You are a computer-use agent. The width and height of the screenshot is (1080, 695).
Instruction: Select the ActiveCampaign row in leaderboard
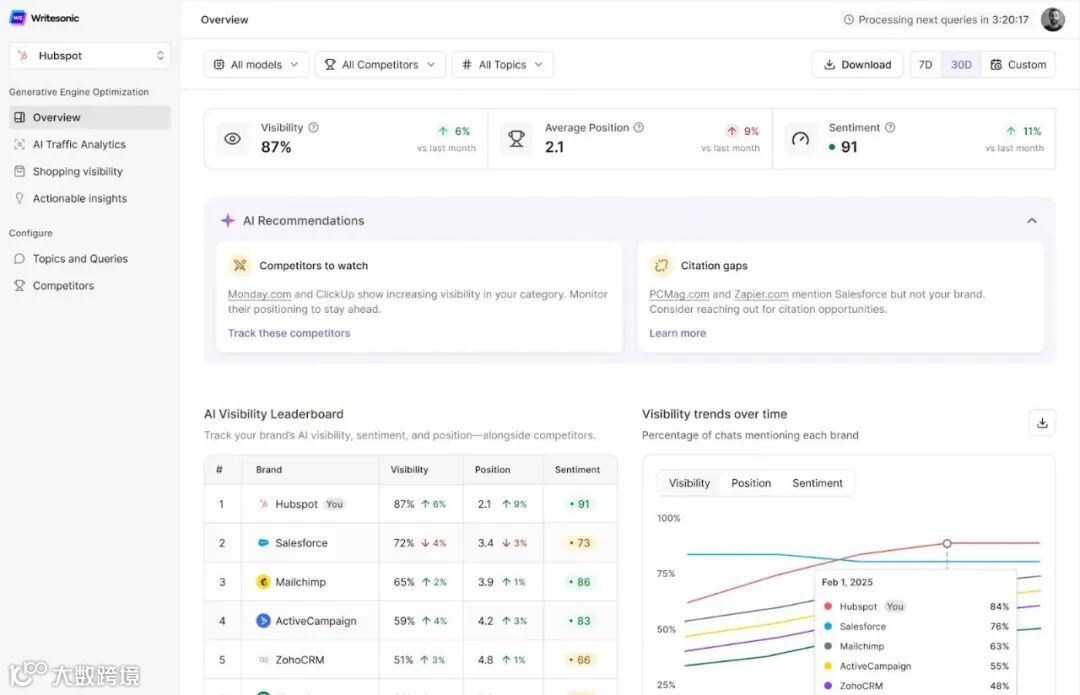(x=411, y=621)
